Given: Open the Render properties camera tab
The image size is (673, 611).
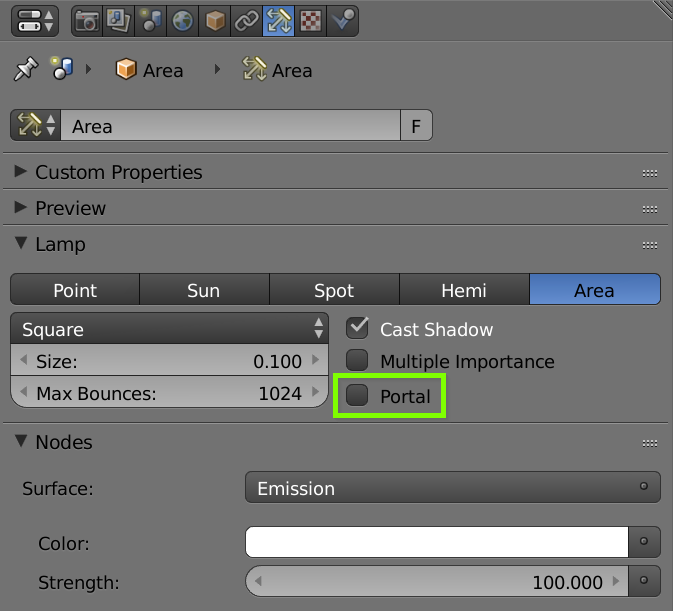Looking at the screenshot, I should (x=87, y=21).
